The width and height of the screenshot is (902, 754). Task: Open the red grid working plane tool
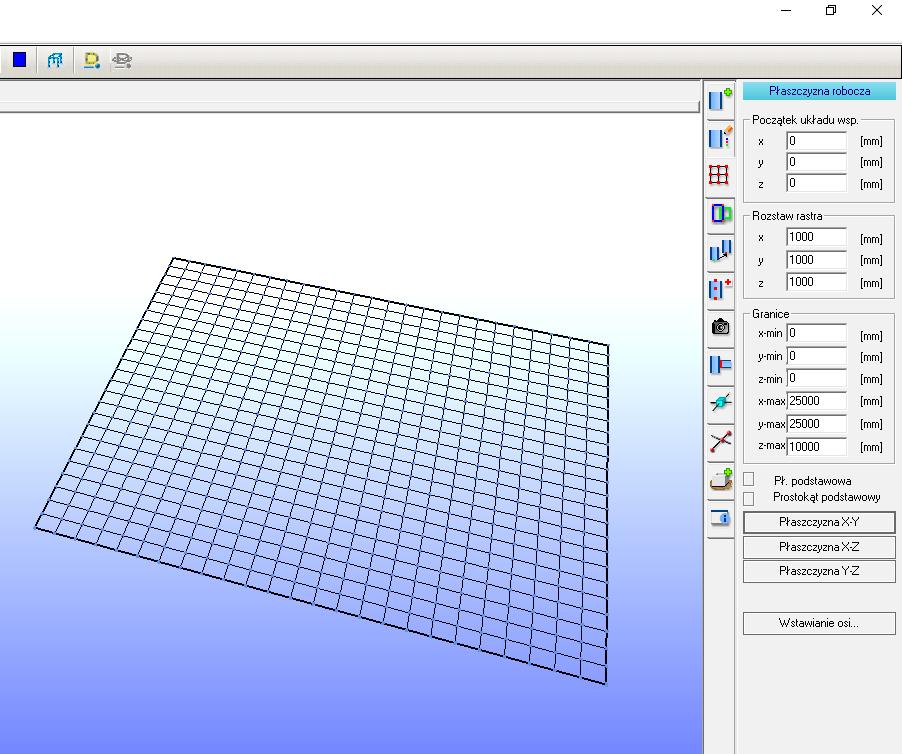[719, 175]
